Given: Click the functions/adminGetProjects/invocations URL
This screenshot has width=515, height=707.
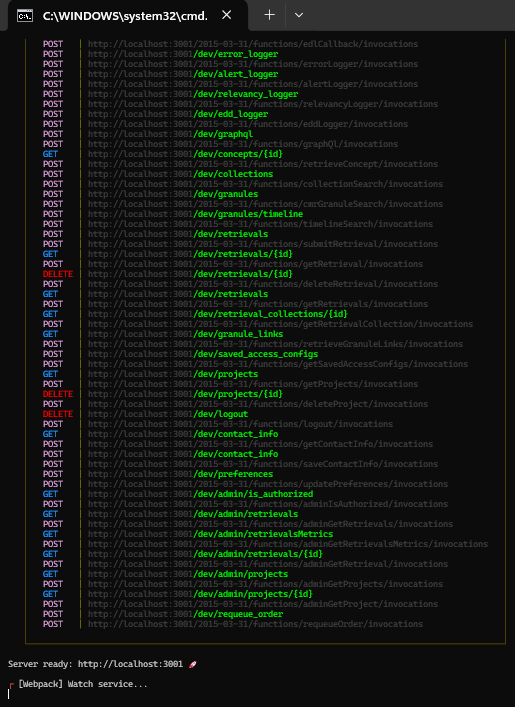Looking at the screenshot, I should point(266,584).
